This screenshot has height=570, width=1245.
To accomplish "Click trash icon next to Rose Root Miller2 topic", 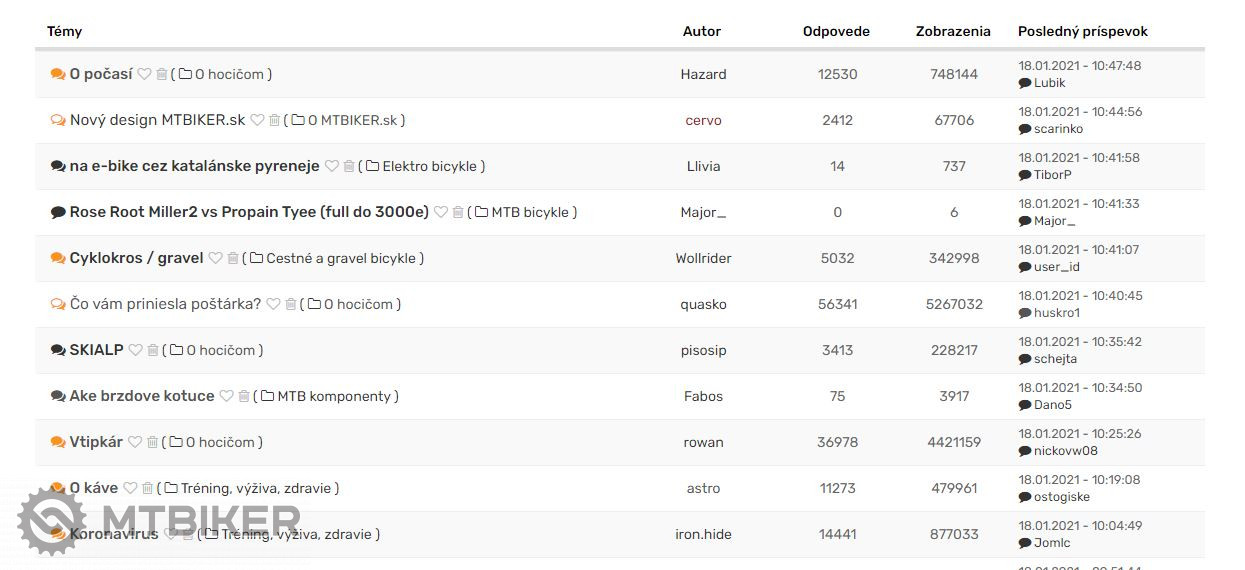I will click(x=458, y=212).
